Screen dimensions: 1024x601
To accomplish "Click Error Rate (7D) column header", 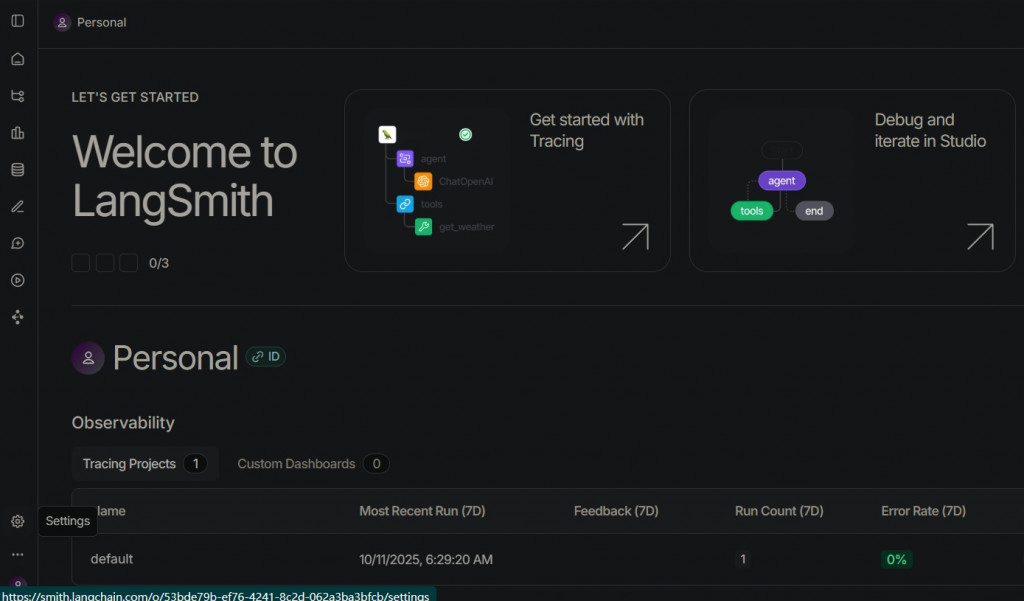I will click(923, 511).
